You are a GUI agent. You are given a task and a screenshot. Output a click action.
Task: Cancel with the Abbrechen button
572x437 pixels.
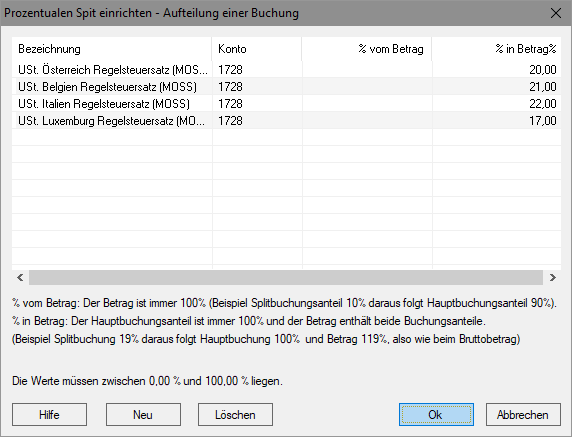click(x=523, y=414)
